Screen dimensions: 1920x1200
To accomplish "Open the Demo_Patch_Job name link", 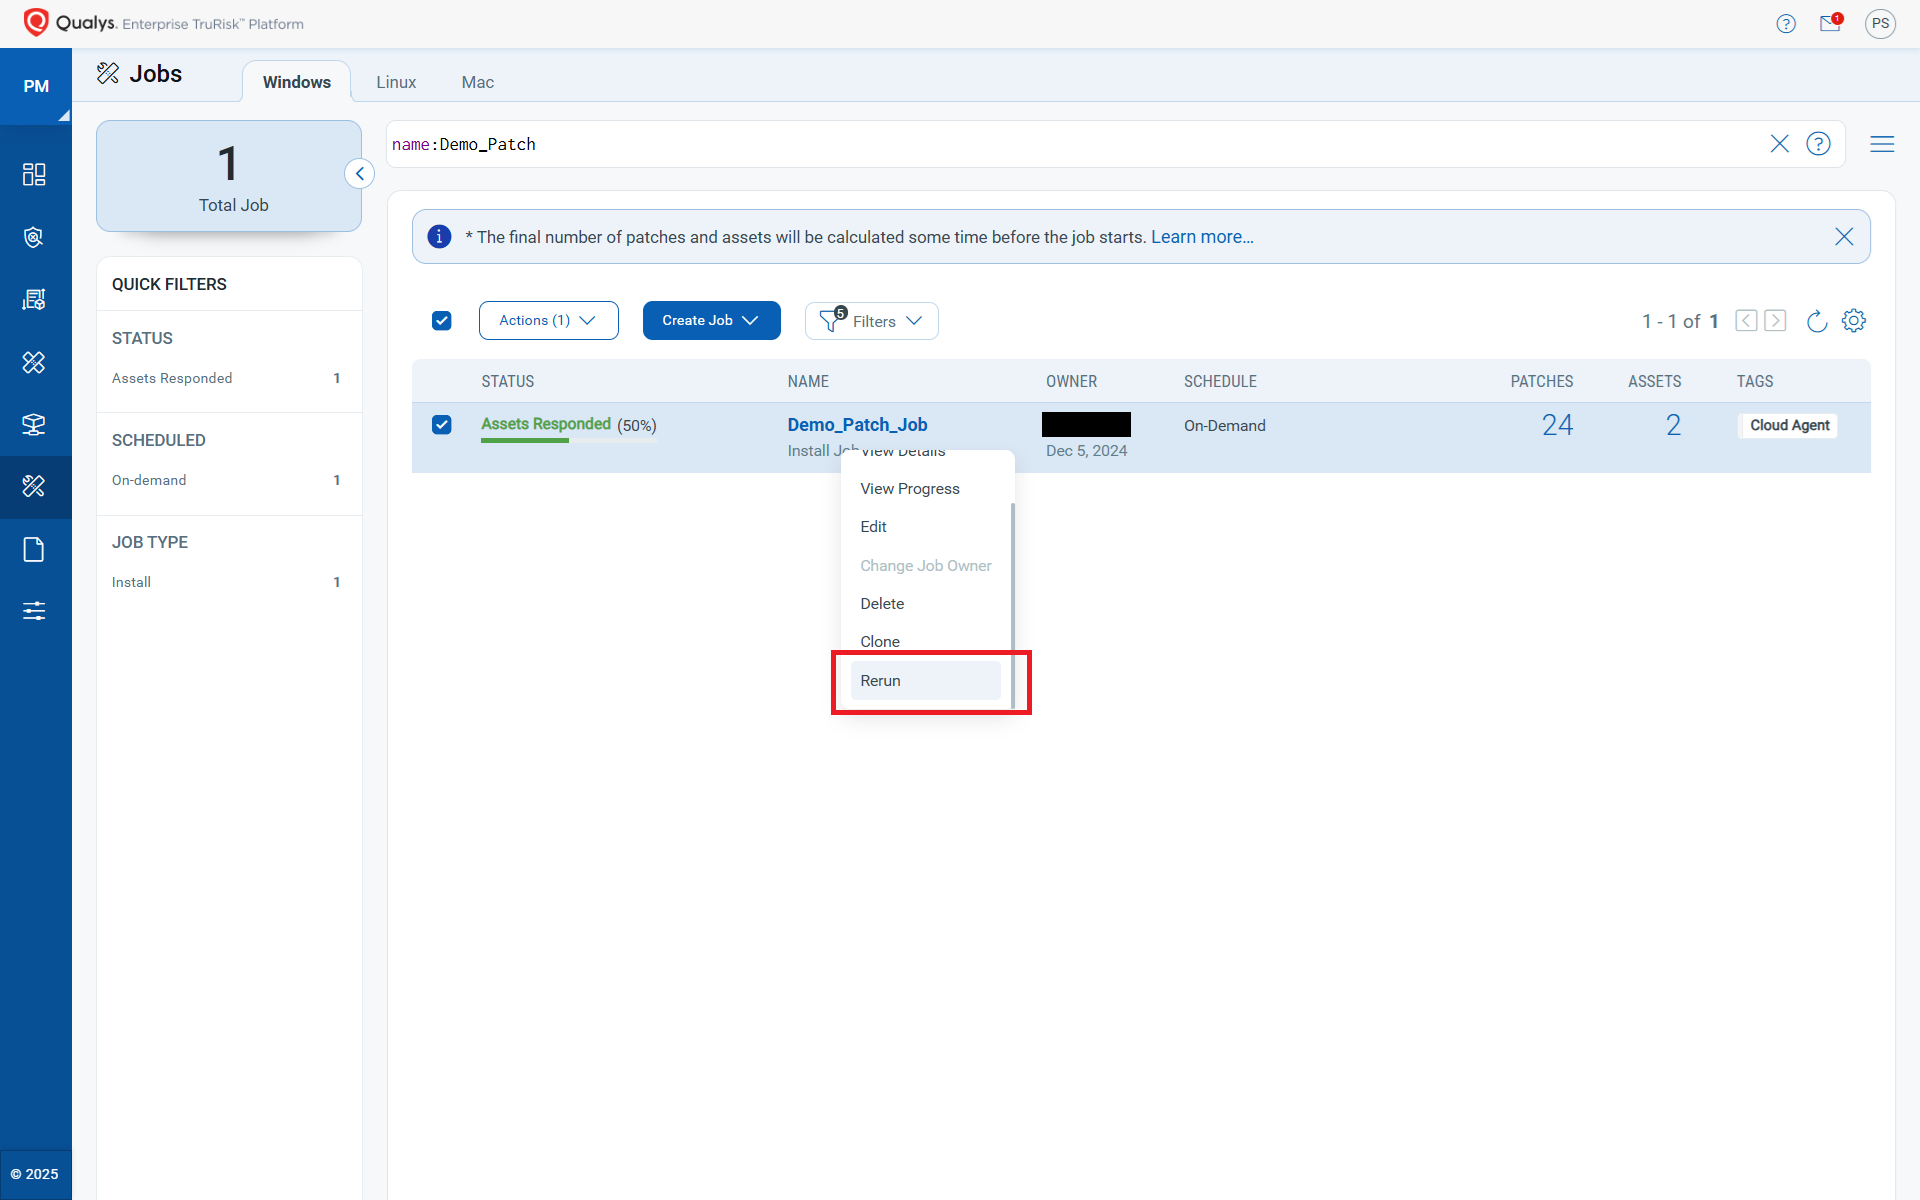I will [857, 425].
